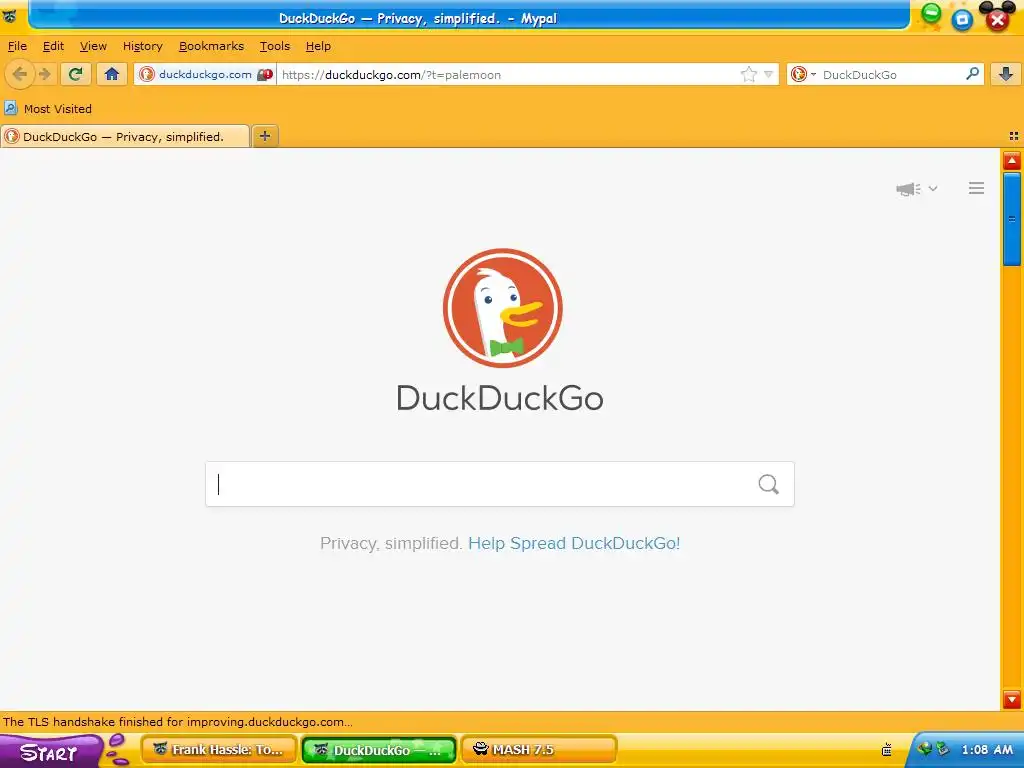The image size is (1024, 768).
Task: Open a new tab with the plus button
Action: (264, 136)
